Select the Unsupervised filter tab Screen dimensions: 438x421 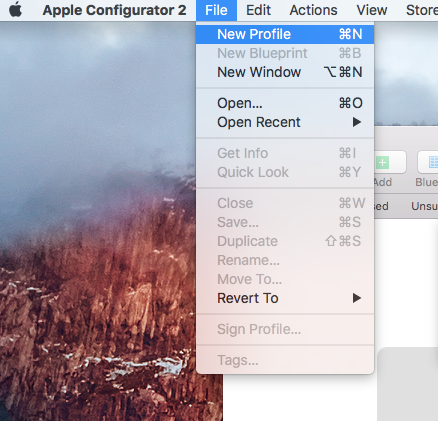[424, 206]
